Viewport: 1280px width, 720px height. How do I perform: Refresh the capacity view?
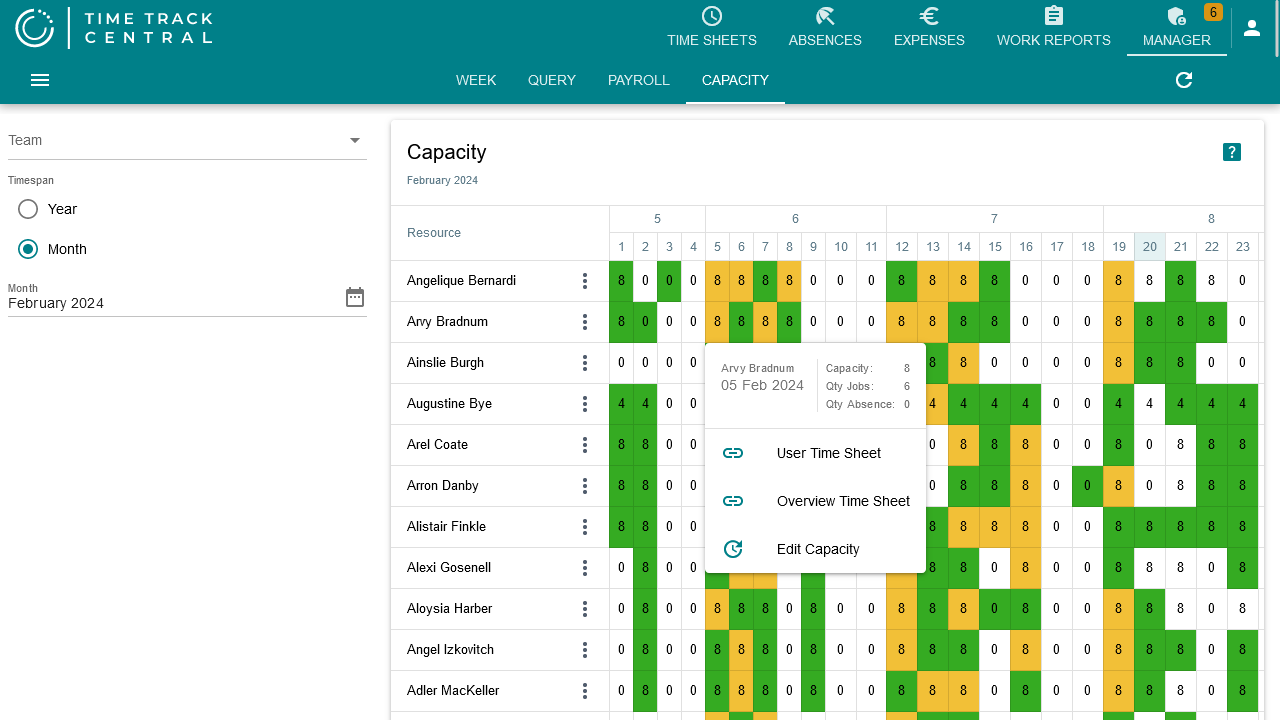[x=1184, y=80]
